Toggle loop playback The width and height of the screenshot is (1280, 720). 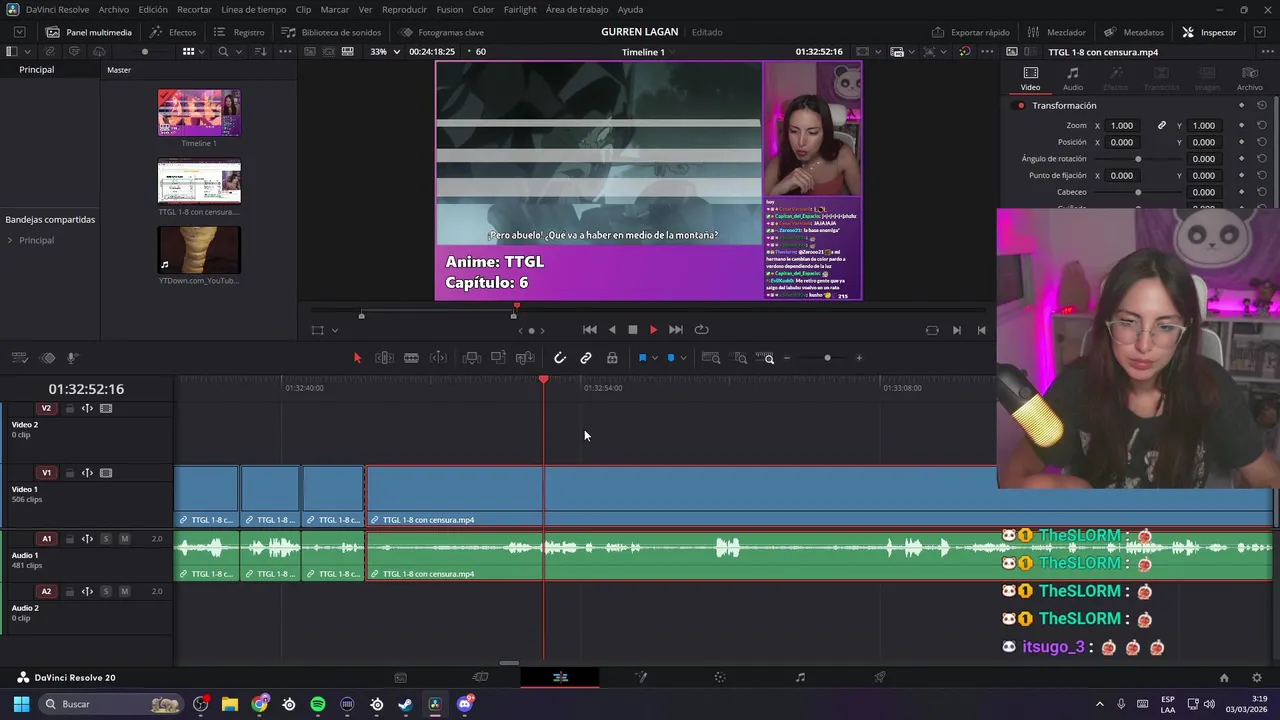(x=702, y=330)
